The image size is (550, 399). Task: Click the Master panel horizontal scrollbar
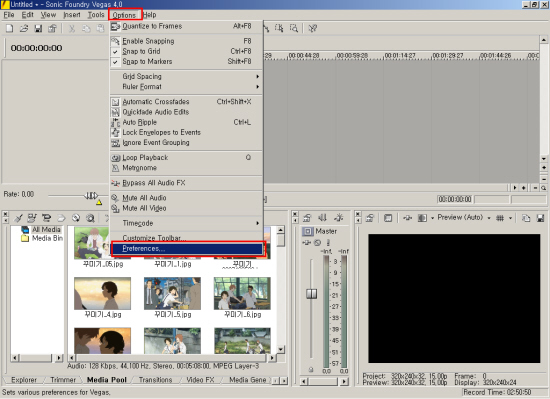pos(325,381)
